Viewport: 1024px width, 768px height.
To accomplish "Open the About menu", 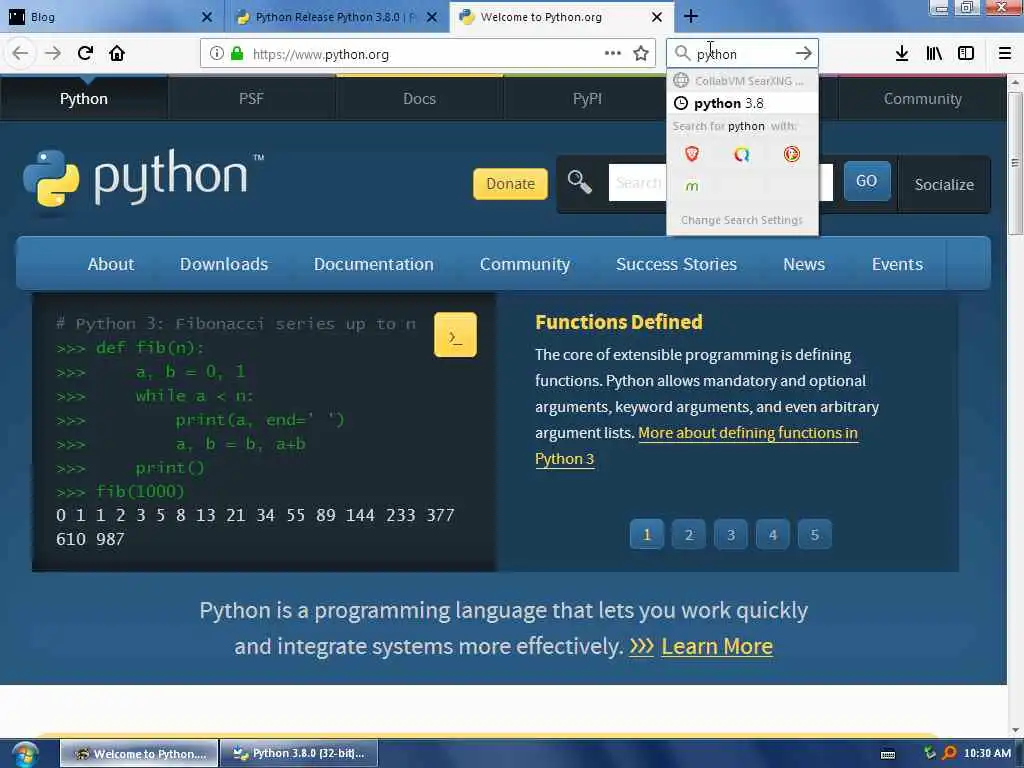I will (x=111, y=264).
